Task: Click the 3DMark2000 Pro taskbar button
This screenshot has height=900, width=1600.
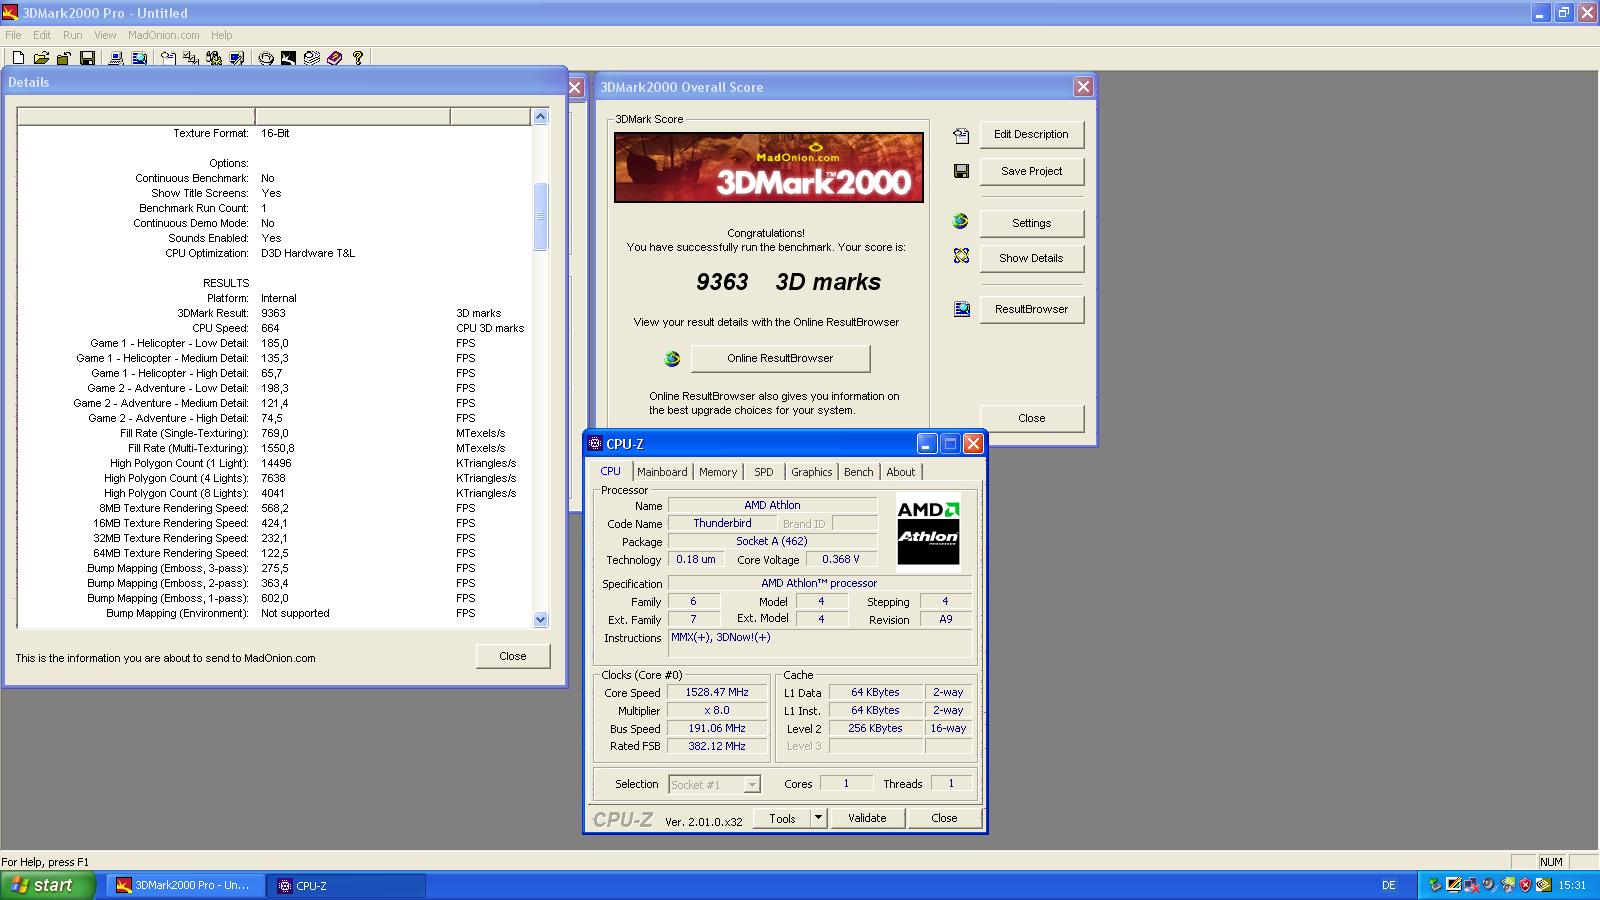Action: point(185,885)
